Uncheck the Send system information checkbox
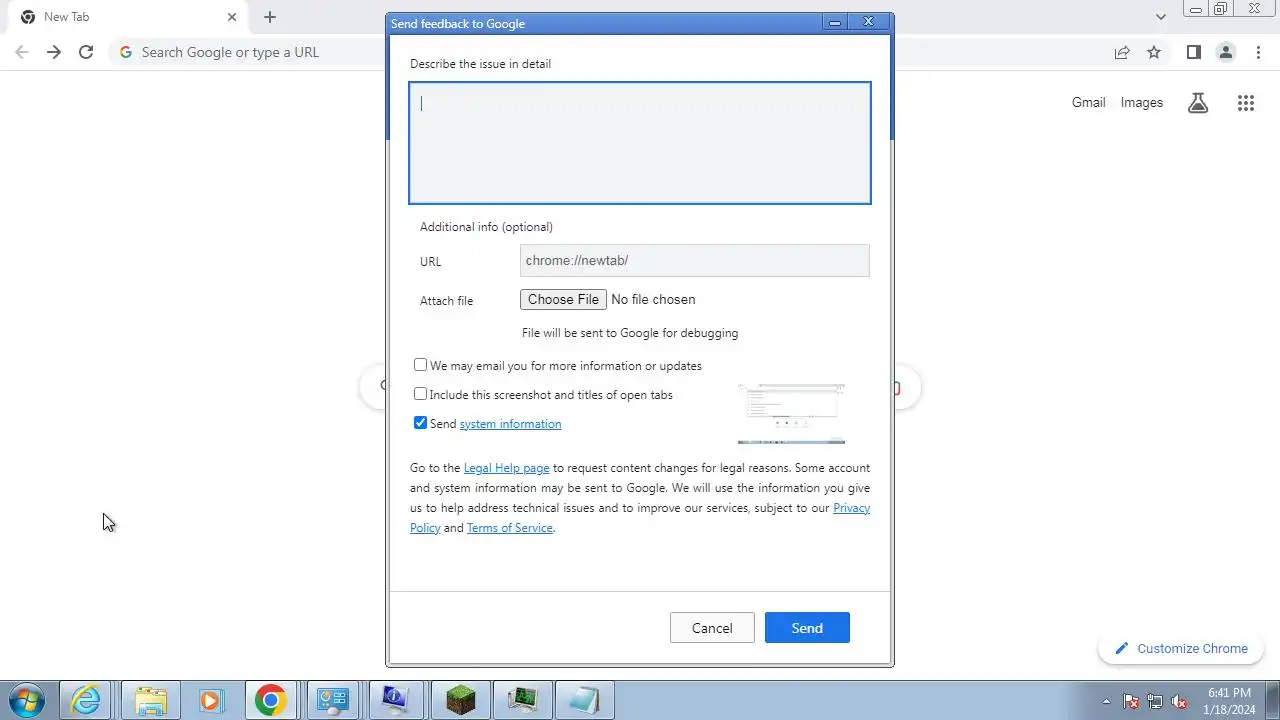 pyautogui.click(x=421, y=423)
